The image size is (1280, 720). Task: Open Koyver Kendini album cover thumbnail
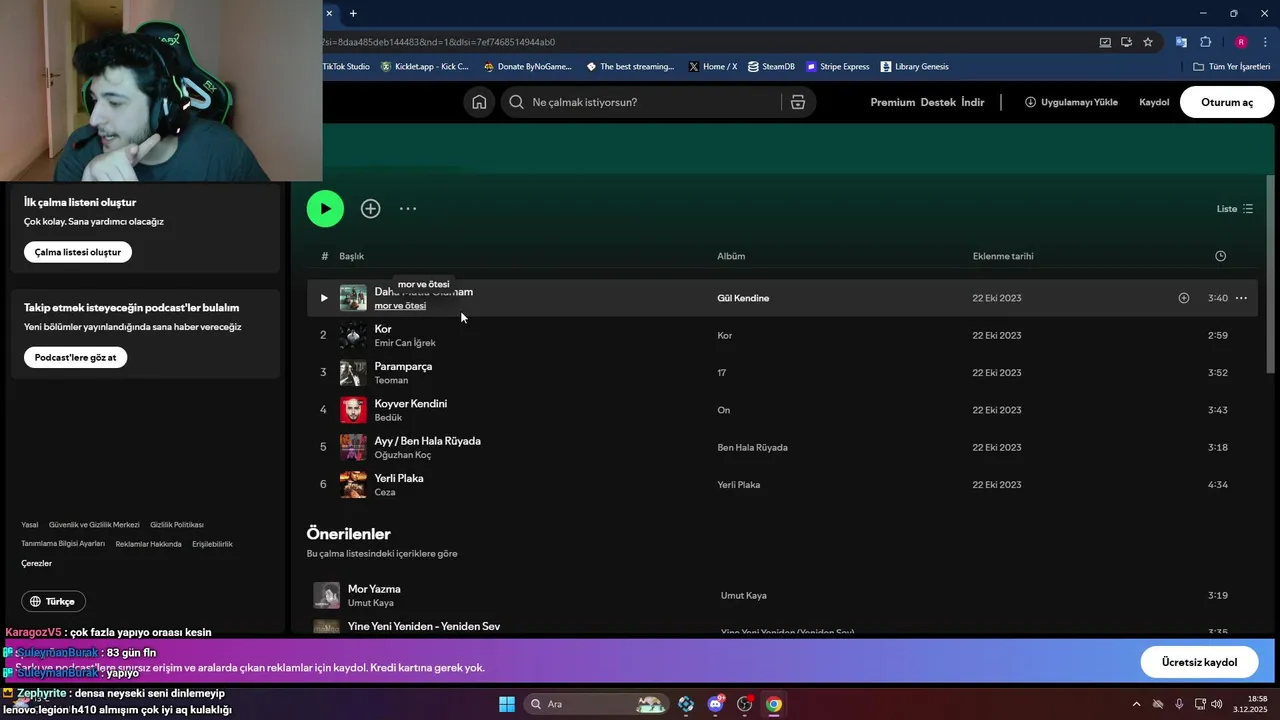[353, 410]
